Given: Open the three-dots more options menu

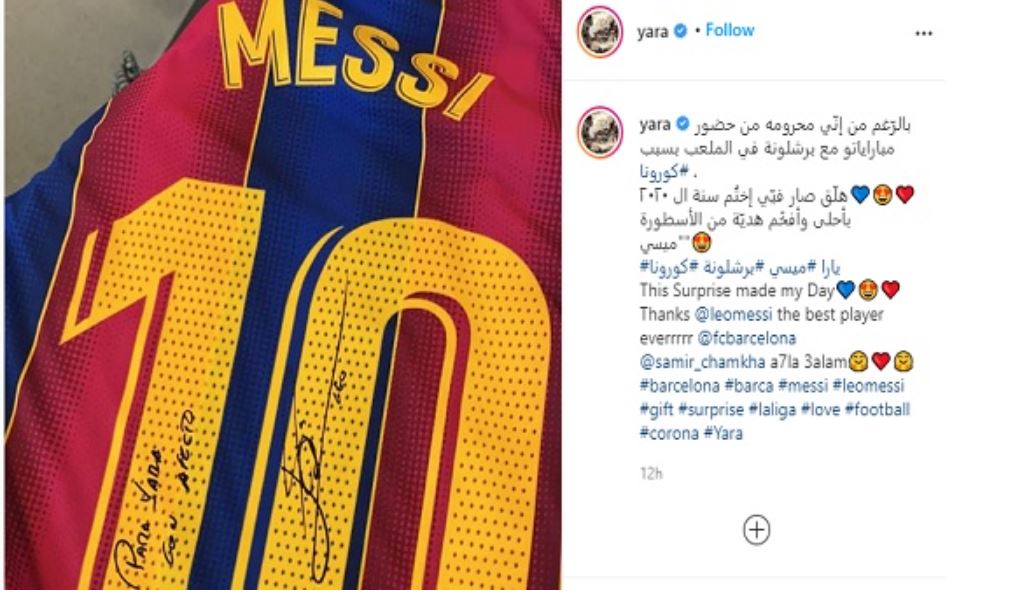Looking at the screenshot, I should tap(923, 33).
